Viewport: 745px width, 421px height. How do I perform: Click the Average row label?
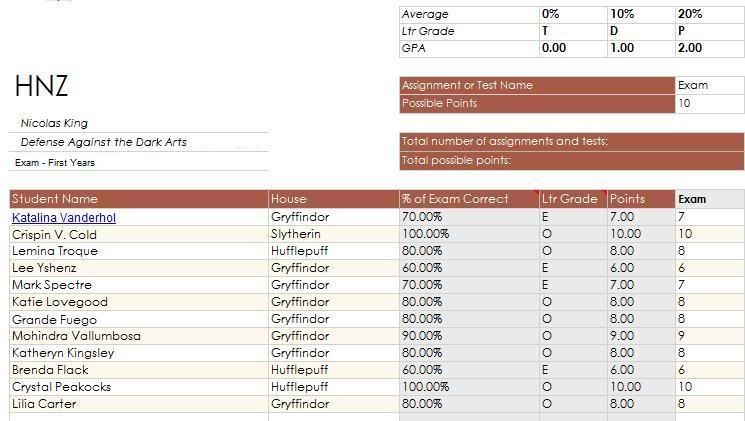[469, 14]
